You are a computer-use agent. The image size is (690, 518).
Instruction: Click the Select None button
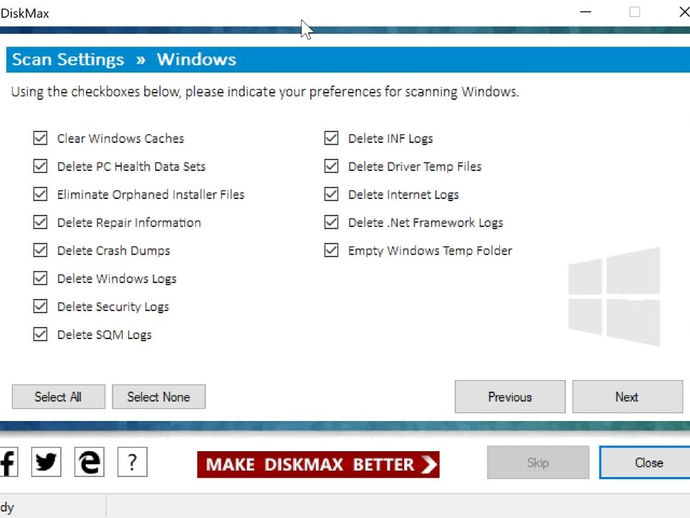coord(159,397)
